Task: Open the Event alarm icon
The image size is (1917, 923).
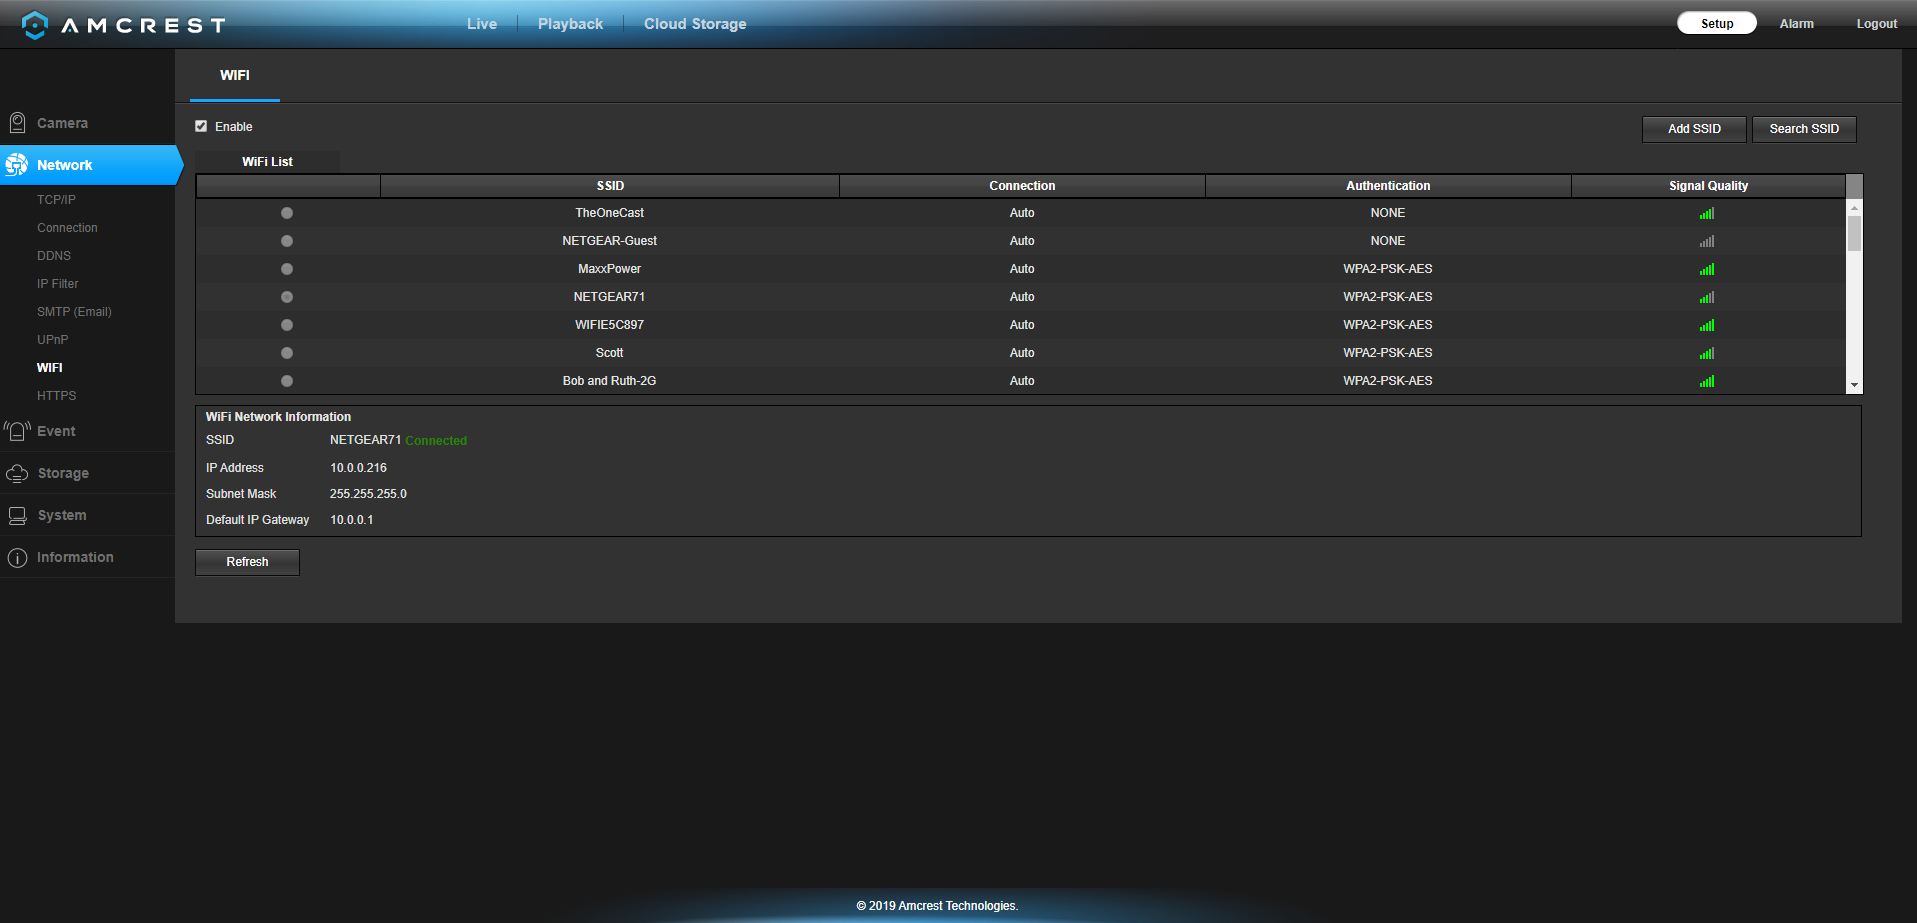Action: (17, 431)
